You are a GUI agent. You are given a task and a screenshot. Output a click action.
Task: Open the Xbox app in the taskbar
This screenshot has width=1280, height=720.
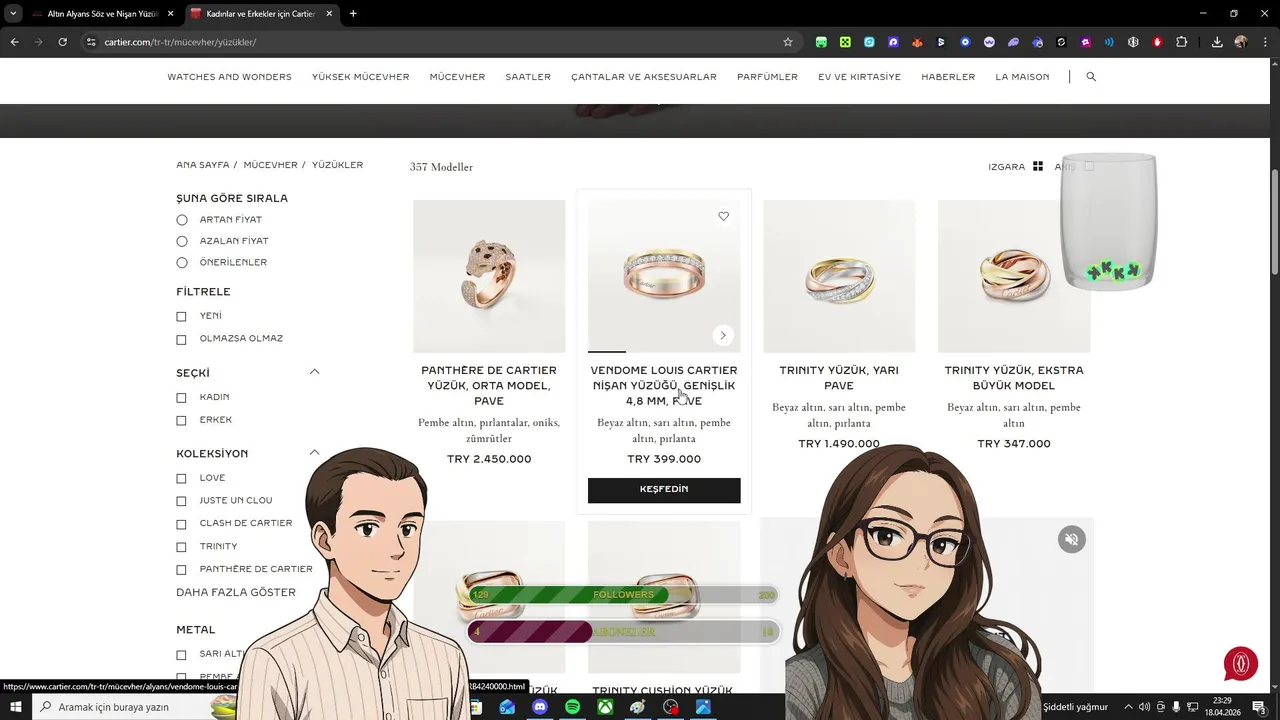605,707
